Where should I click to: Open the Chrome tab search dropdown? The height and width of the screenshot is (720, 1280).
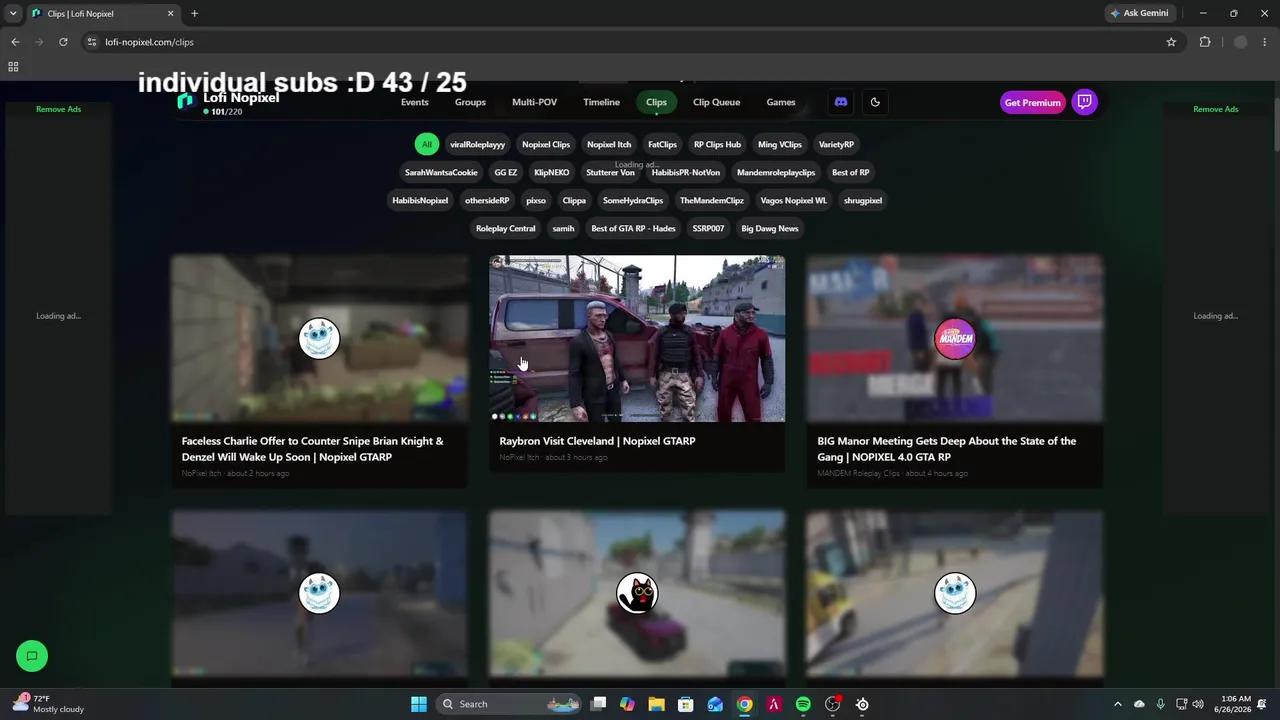pos(13,13)
